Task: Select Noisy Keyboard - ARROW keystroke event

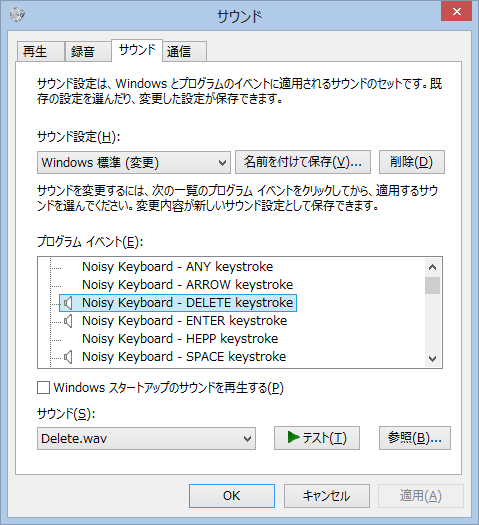Action: point(187,285)
